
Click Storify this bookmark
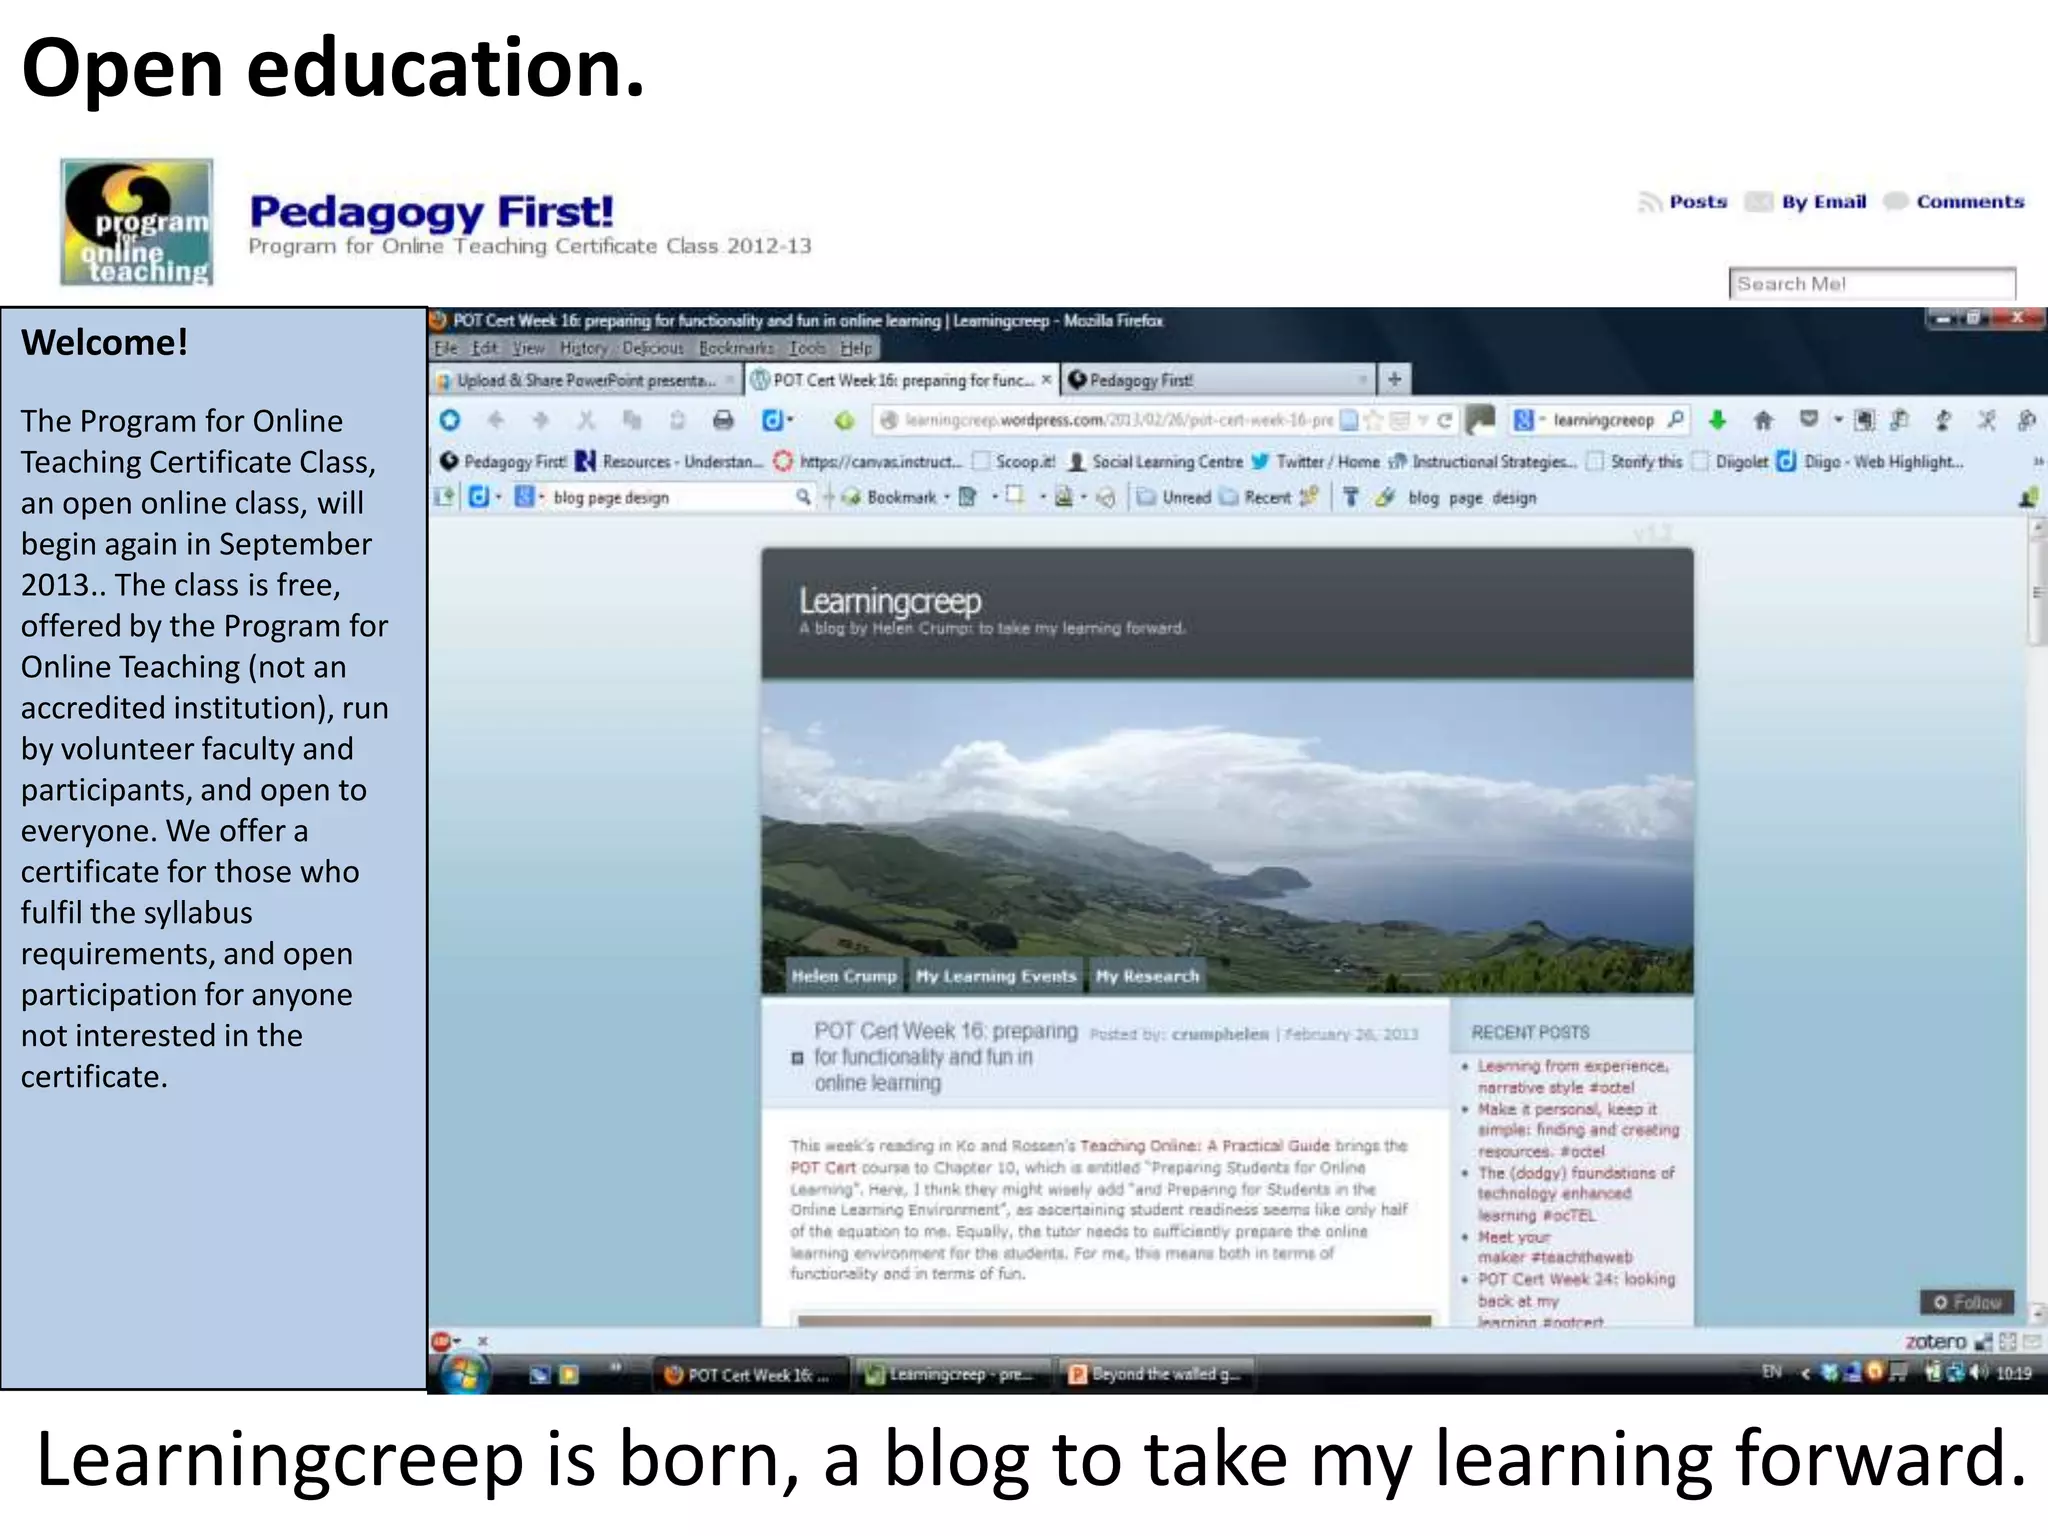[1635, 461]
